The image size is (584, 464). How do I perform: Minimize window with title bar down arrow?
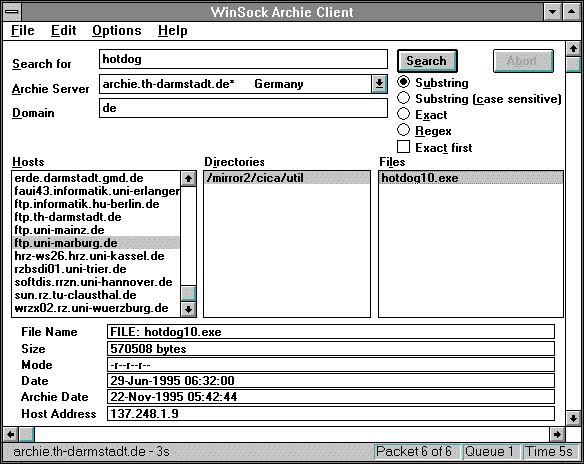pos(553,12)
